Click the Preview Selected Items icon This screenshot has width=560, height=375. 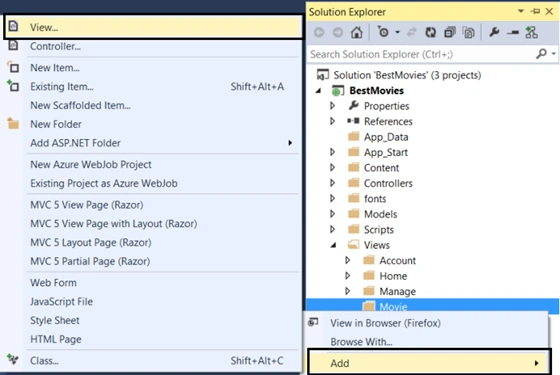point(513,33)
